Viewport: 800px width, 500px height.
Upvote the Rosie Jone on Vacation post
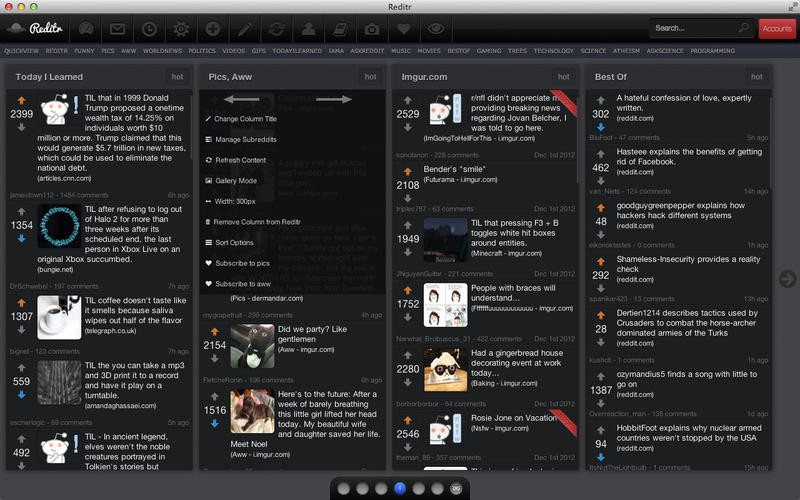coord(408,420)
